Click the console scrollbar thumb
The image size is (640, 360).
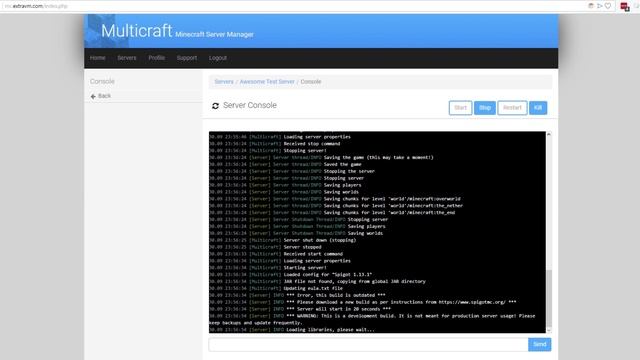(549, 298)
